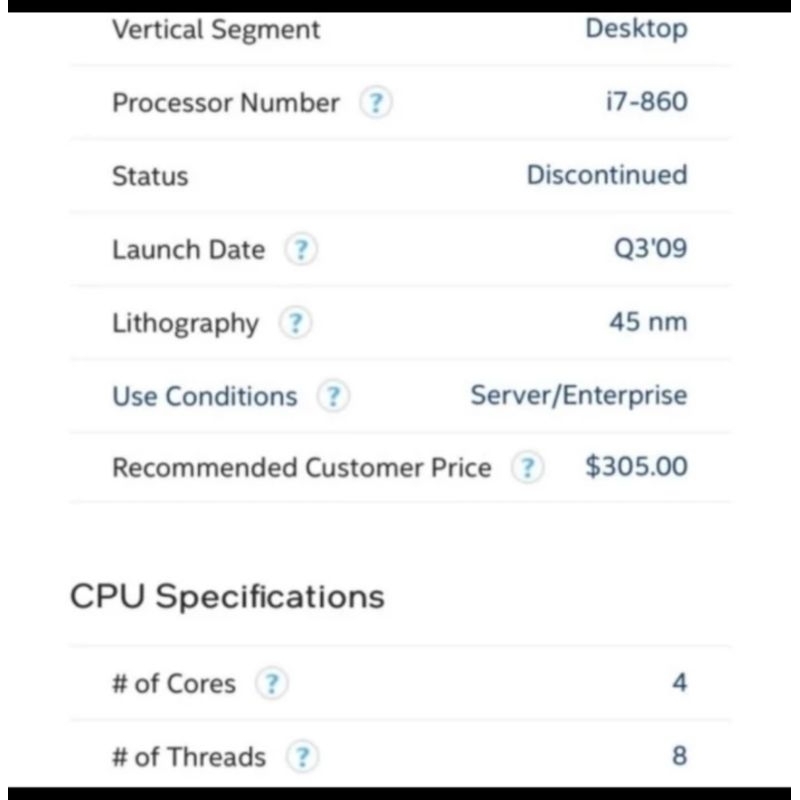Click help icon beside Processor Number
Viewport: 800px width, 800px height.
(x=375, y=103)
